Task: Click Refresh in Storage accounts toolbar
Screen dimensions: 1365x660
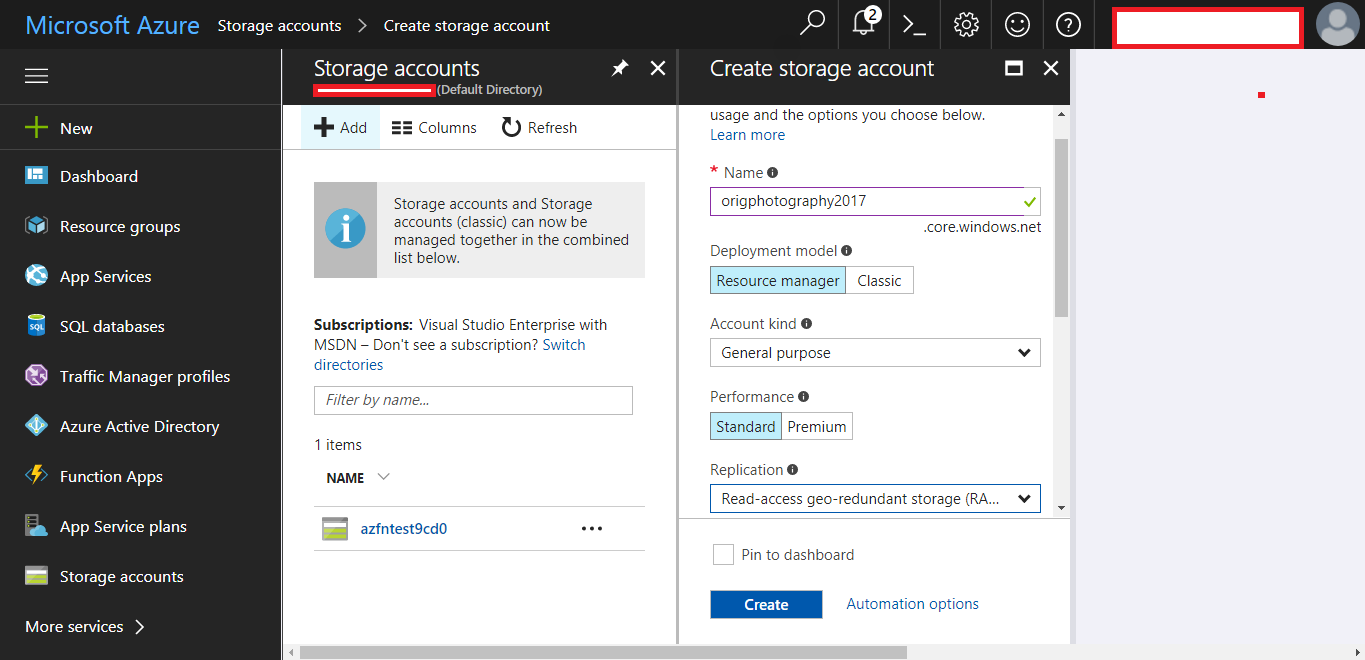Action: pos(539,128)
